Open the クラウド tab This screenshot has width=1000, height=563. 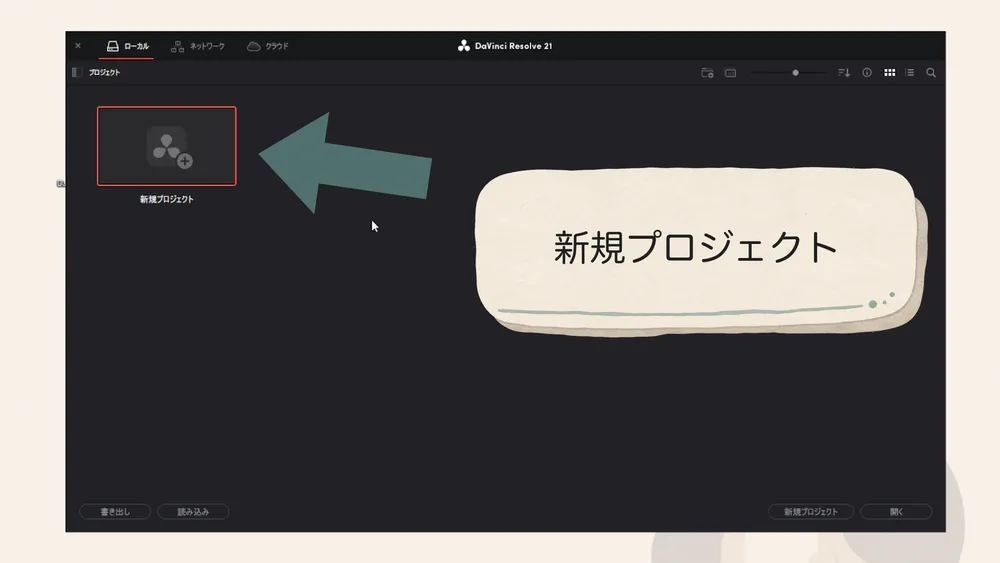(268, 46)
